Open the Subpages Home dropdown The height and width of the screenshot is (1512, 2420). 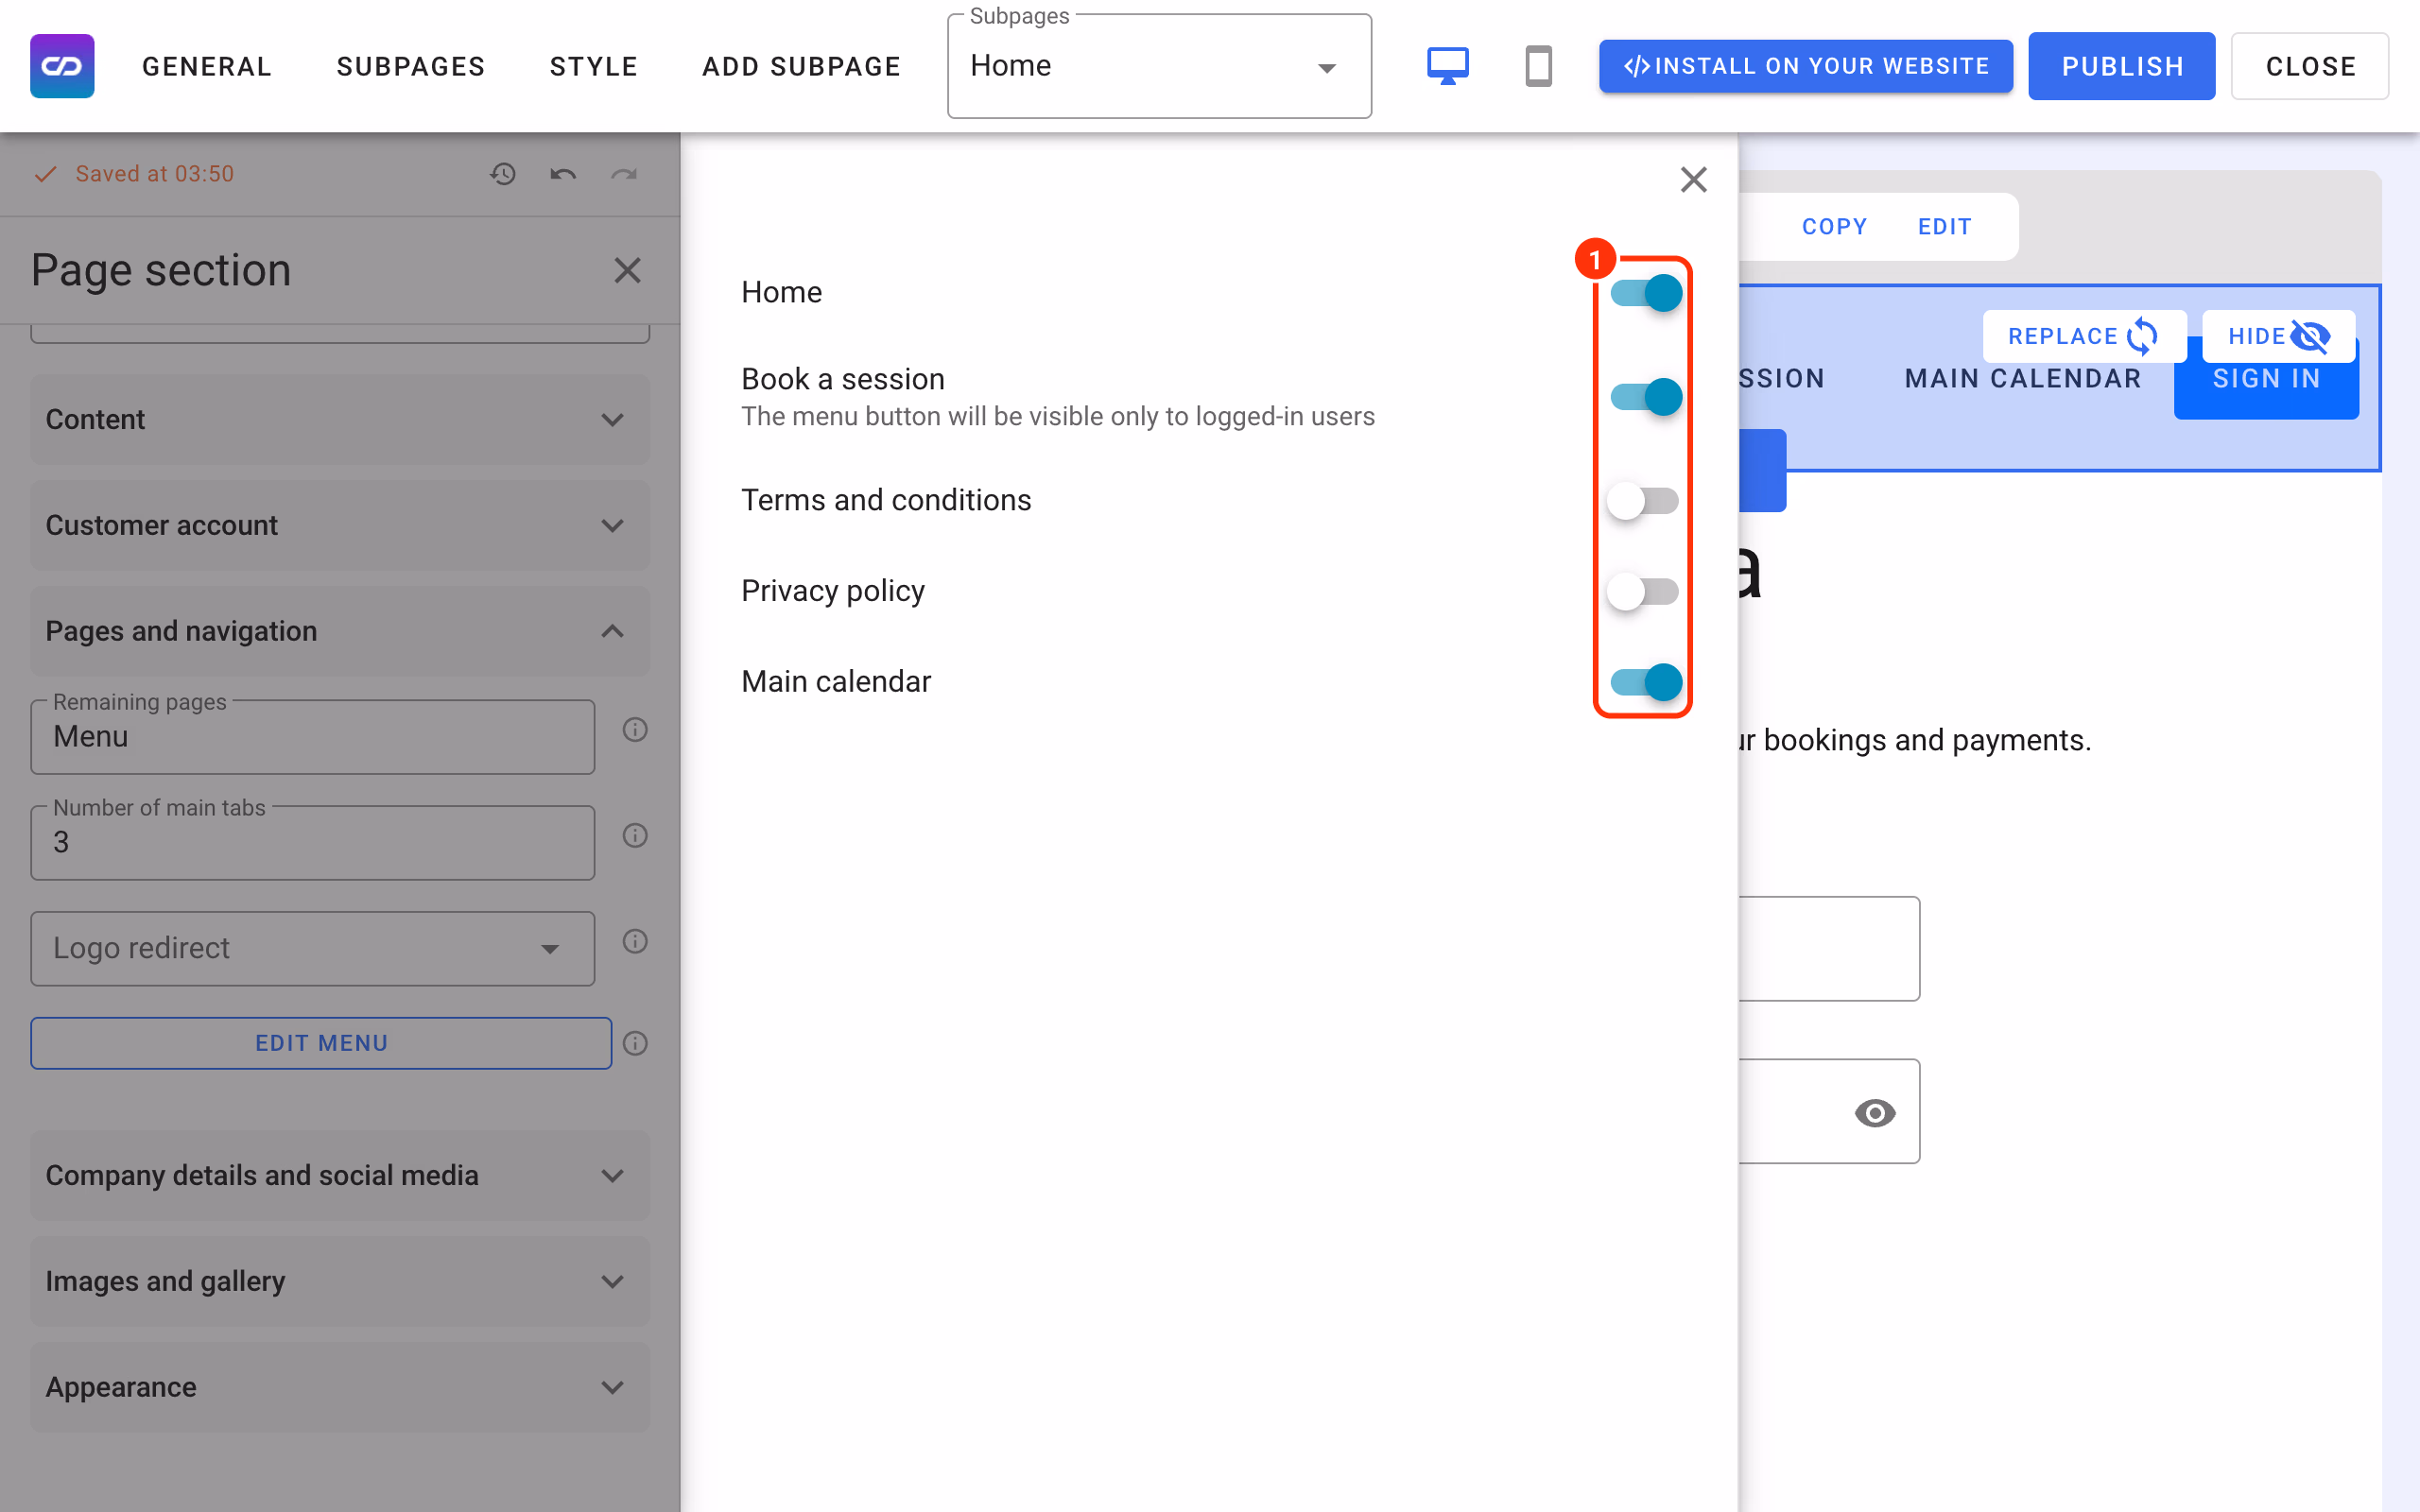click(x=1159, y=66)
